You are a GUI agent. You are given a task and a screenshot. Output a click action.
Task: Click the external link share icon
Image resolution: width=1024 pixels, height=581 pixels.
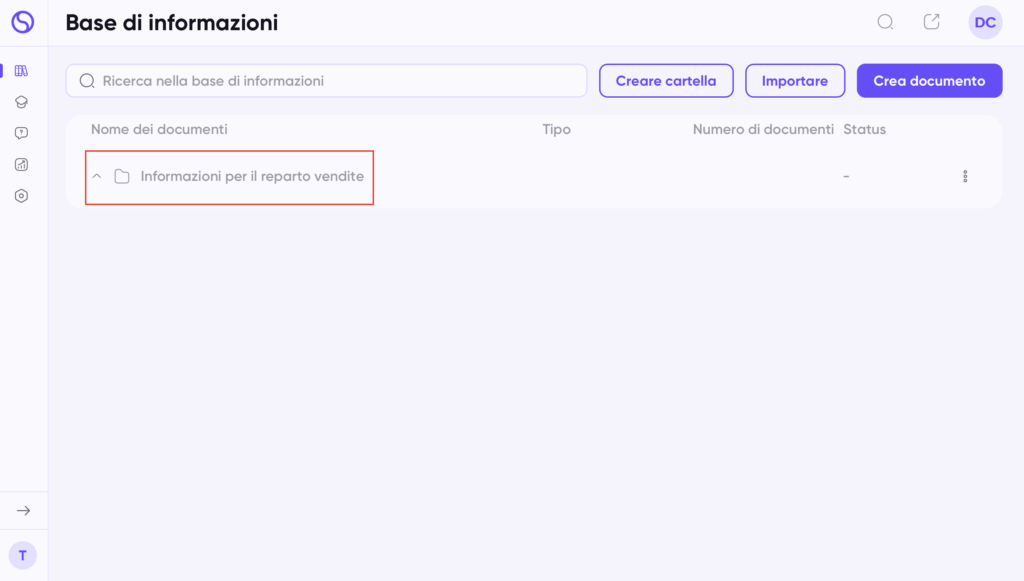(x=931, y=22)
